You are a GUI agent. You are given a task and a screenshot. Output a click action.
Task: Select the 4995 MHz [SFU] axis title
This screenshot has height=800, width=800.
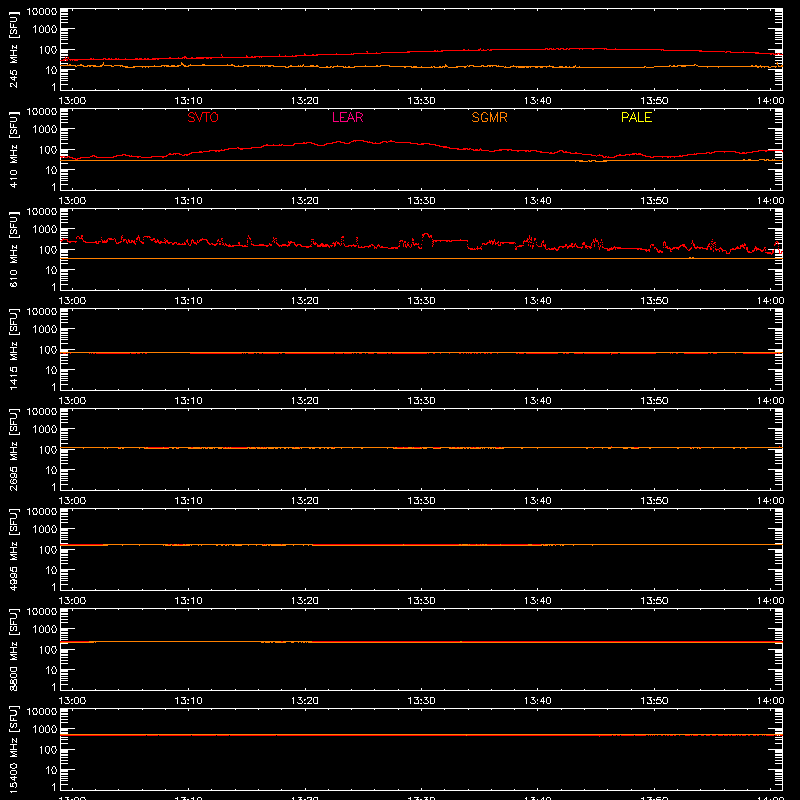click(13, 549)
